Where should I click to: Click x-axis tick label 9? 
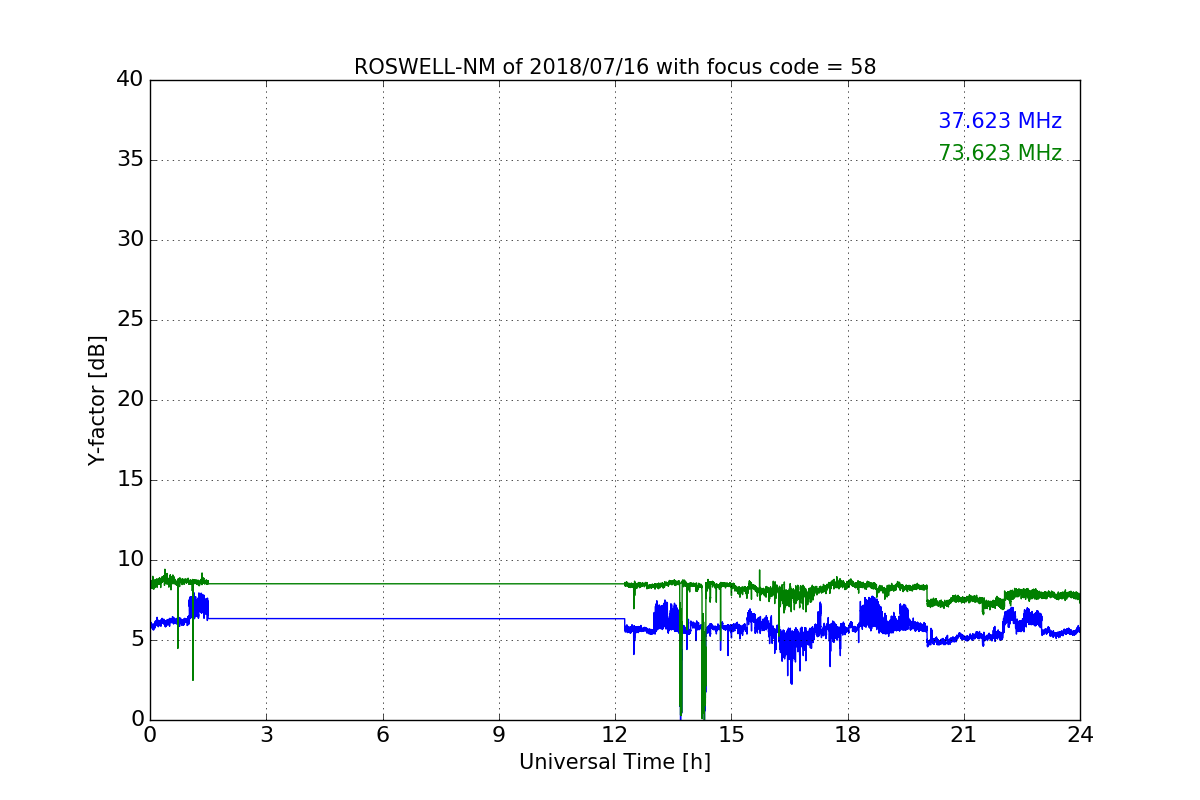(x=499, y=734)
